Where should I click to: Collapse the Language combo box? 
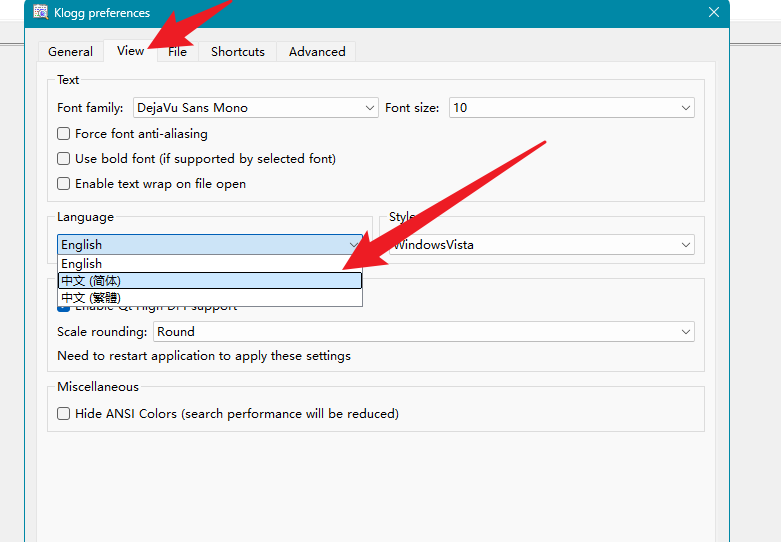coord(210,245)
